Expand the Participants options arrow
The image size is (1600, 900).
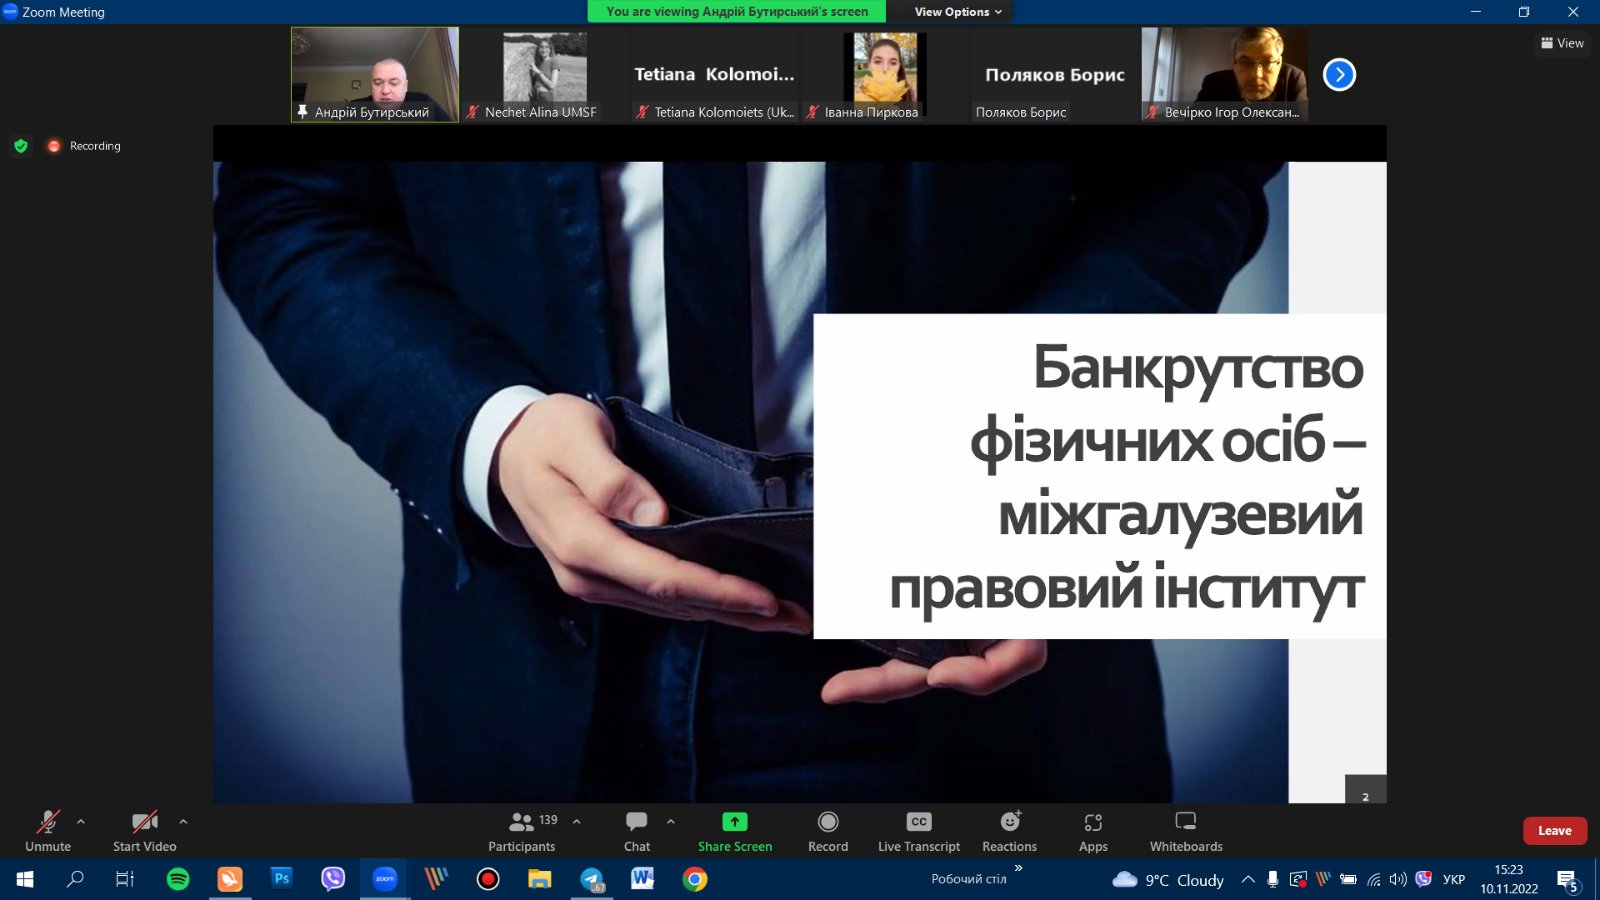click(577, 822)
